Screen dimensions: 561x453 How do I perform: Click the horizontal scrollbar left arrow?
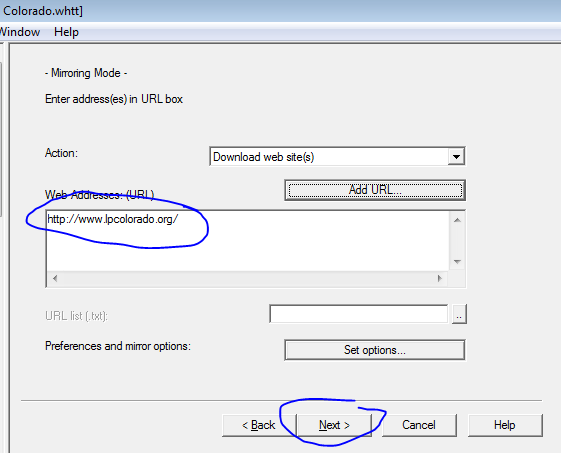[x=55, y=278]
